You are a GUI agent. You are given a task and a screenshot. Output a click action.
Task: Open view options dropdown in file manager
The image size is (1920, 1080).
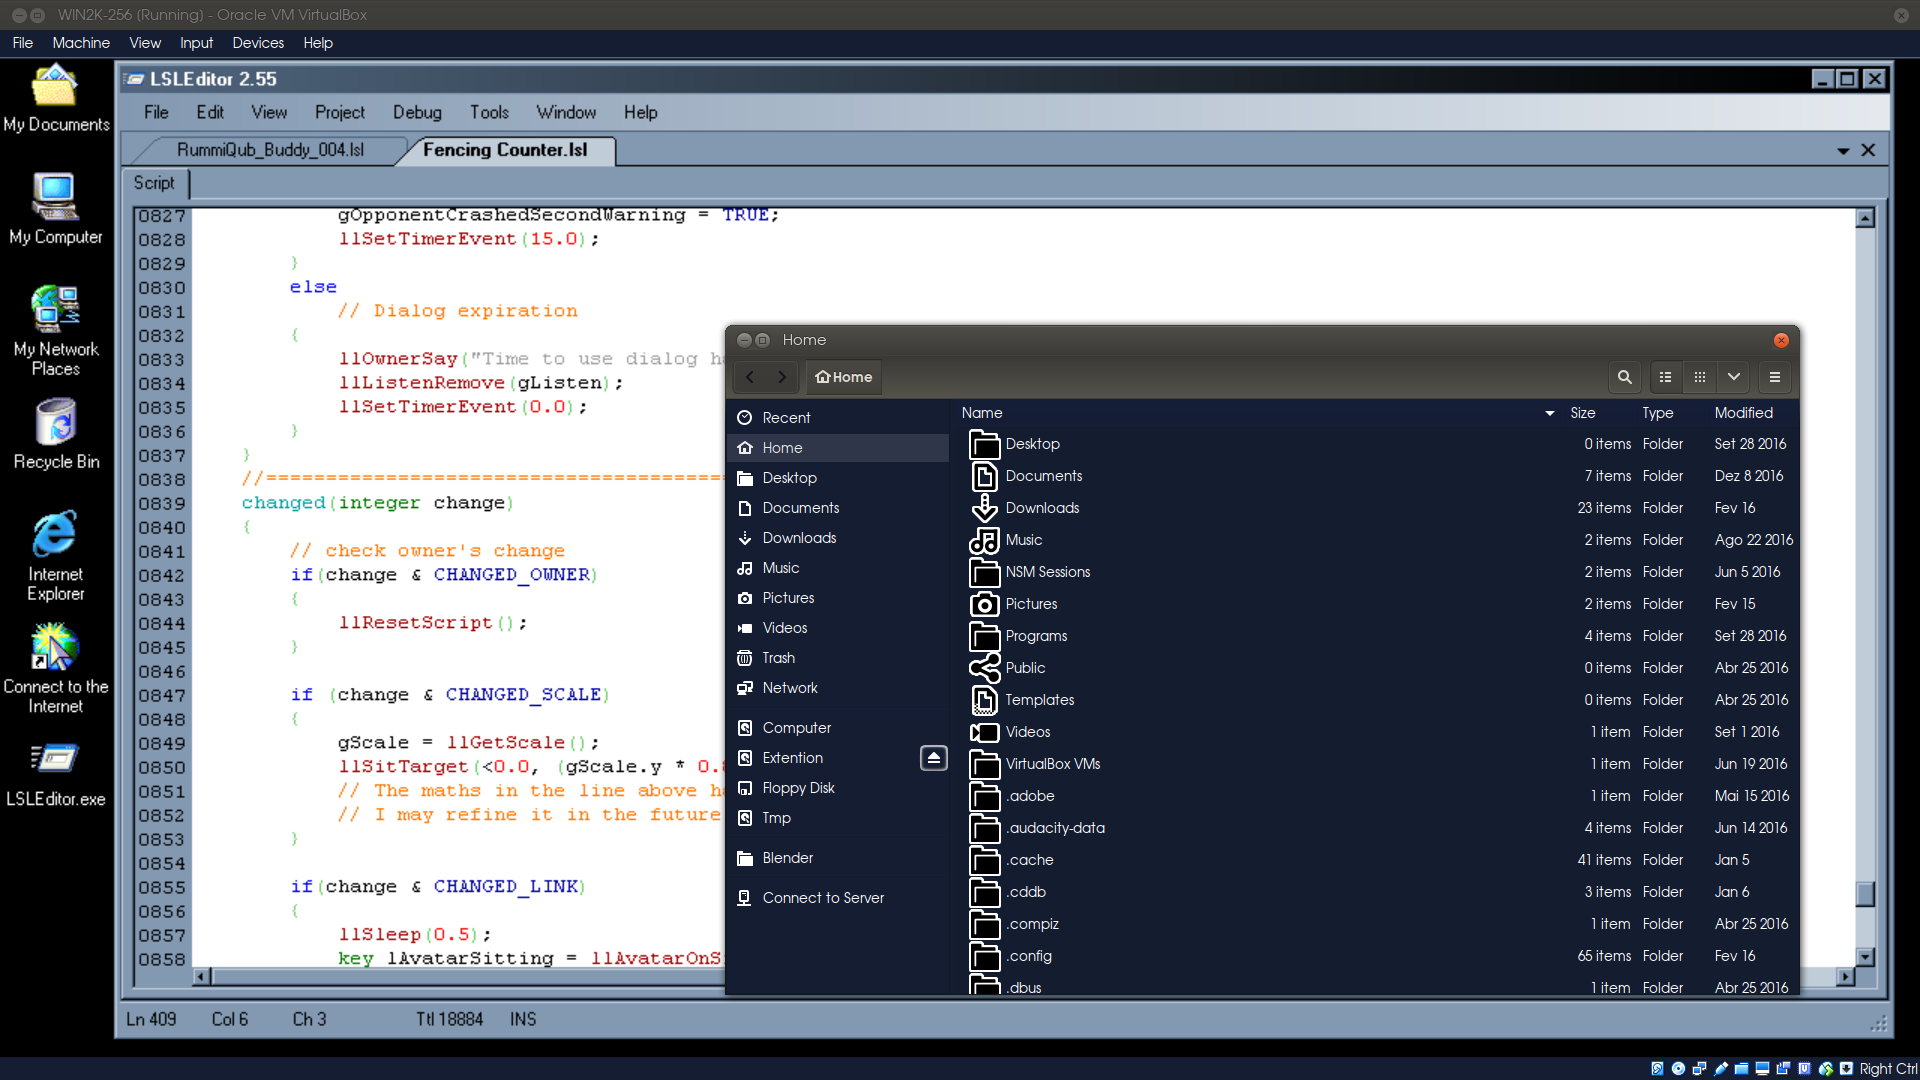click(x=1734, y=377)
